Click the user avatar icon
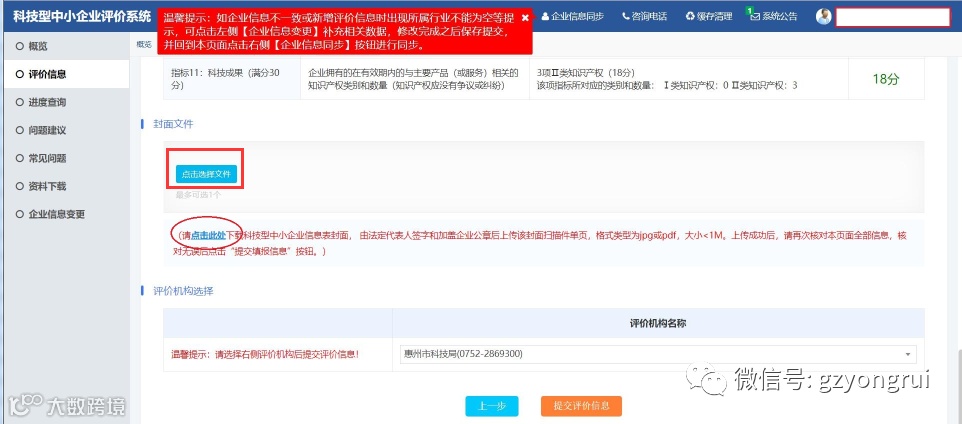Viewport: 962px width, 424px height. (x=823, y=17)
